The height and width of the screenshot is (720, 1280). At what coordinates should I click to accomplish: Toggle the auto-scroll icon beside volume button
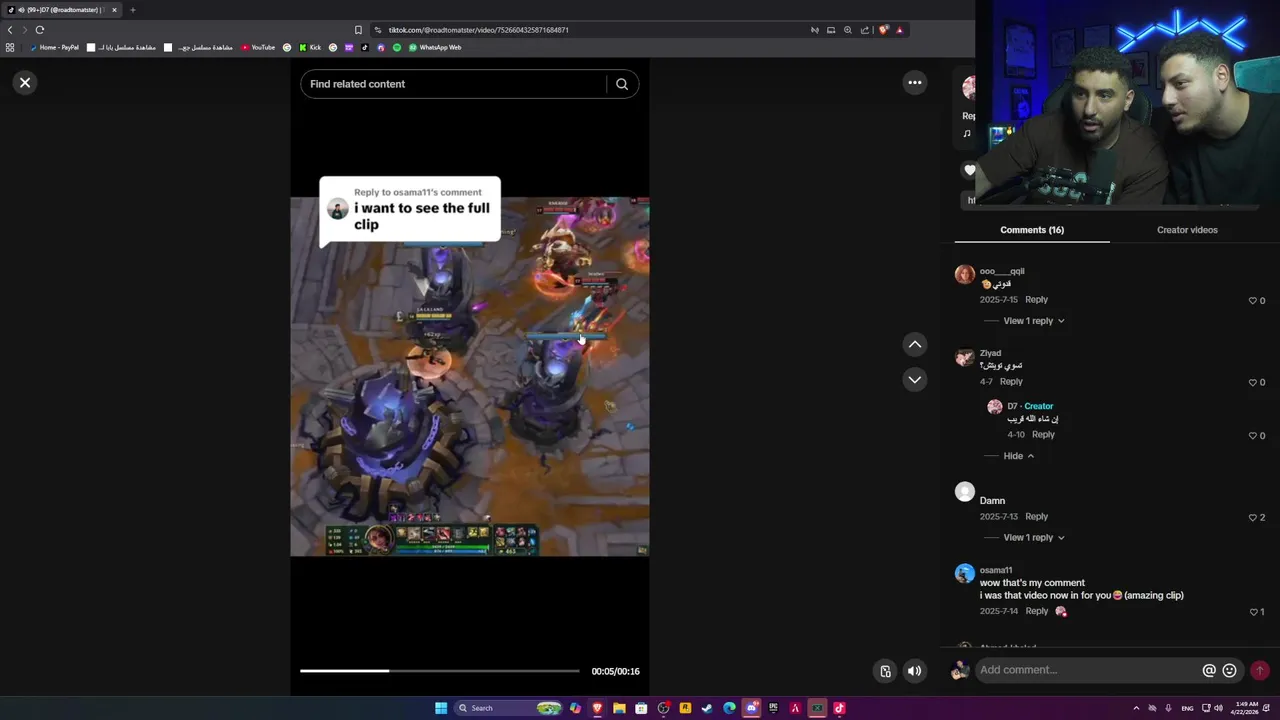[x=885, y=671]
